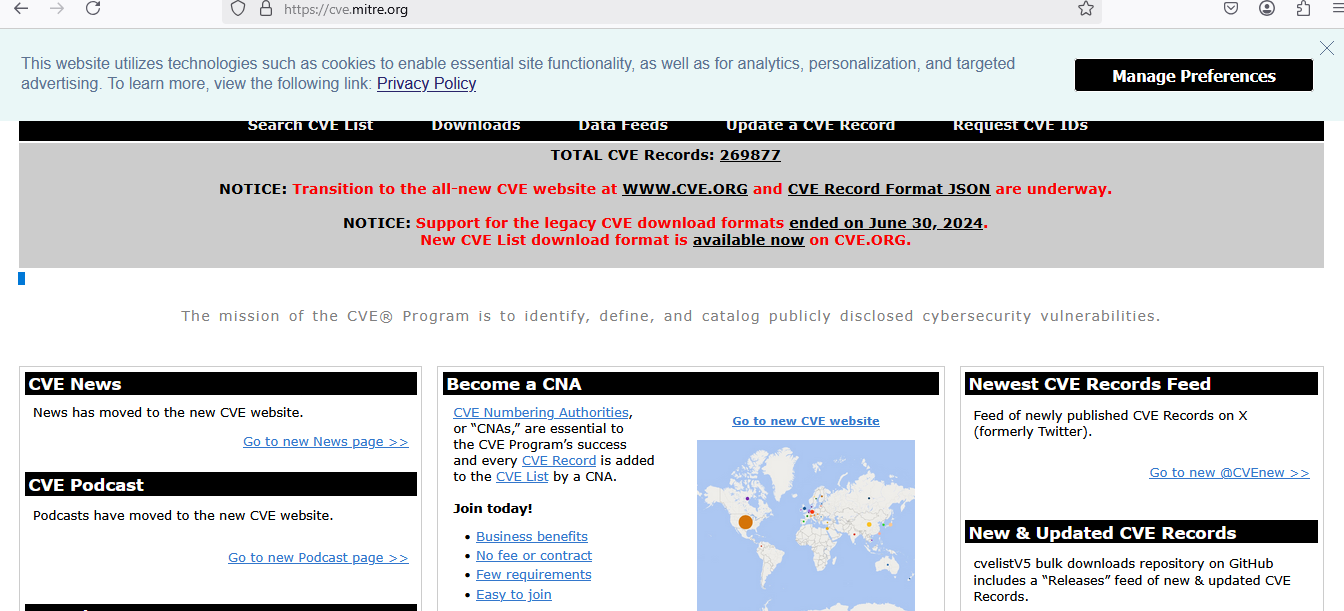Open the Request CVE IDs menu item
This screenshot has width=1344, height=611.
1020,126
